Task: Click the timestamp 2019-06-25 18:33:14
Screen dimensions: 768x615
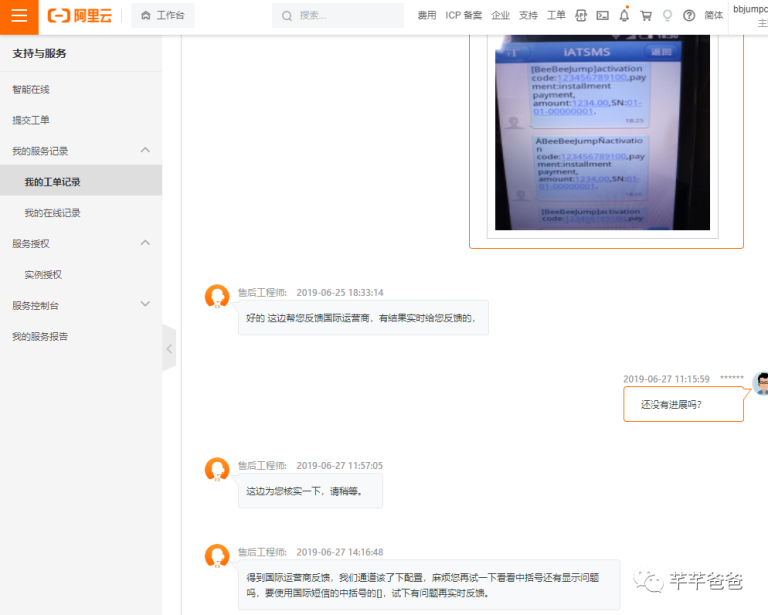Action: pos(340,293)
